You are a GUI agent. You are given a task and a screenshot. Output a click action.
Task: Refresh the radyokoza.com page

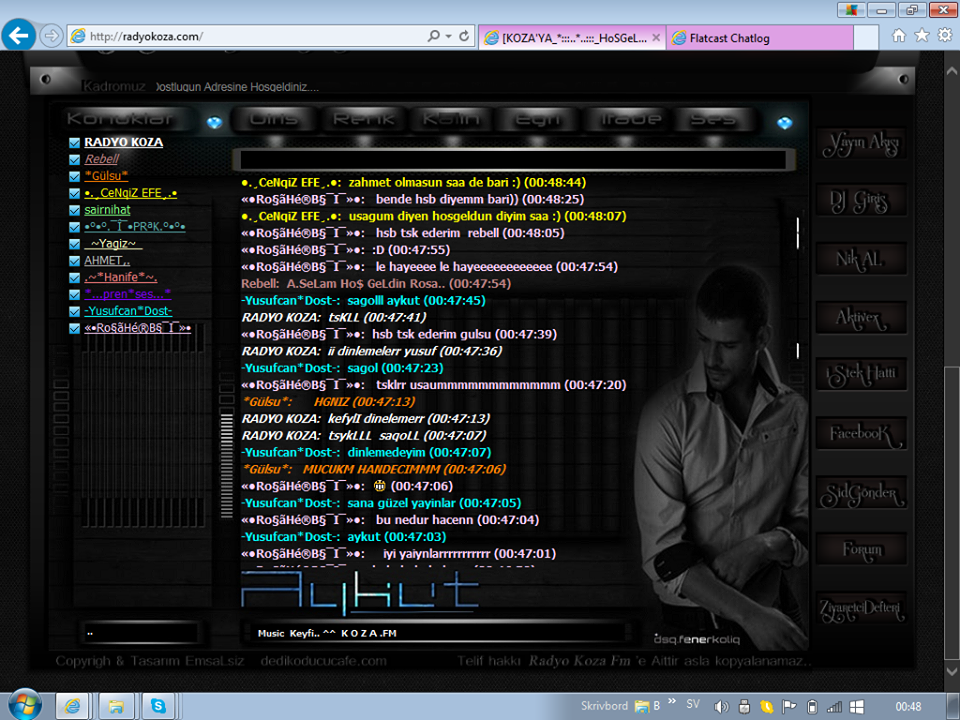[x=464, y=36]
